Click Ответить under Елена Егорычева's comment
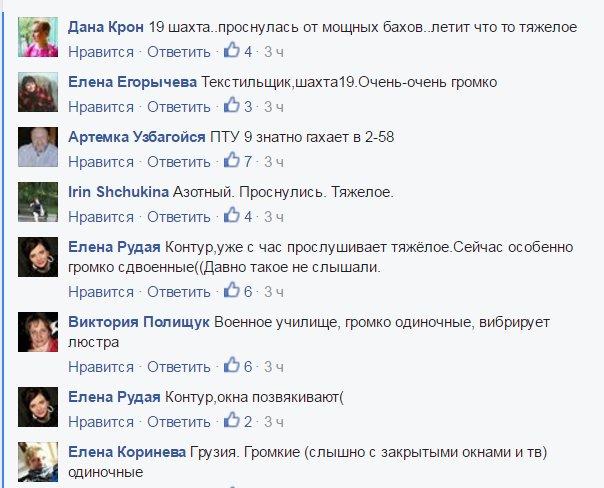604x488 pixels. click(x=179, y=107)
